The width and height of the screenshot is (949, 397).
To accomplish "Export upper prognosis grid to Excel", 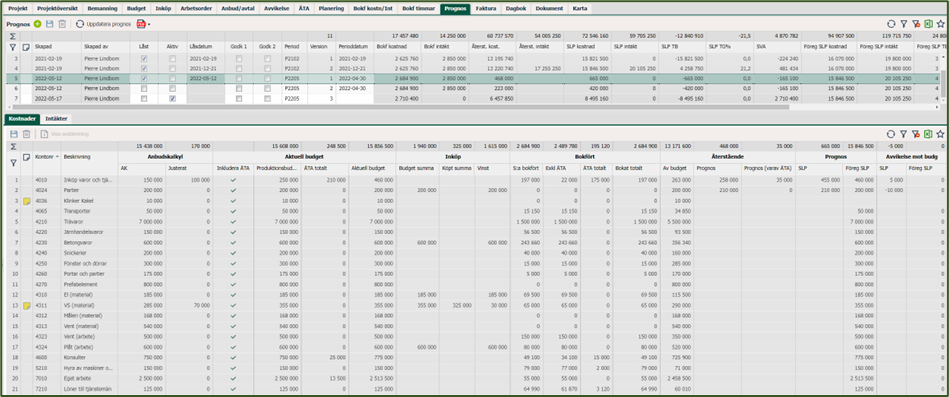I will (x=928, y=24).
